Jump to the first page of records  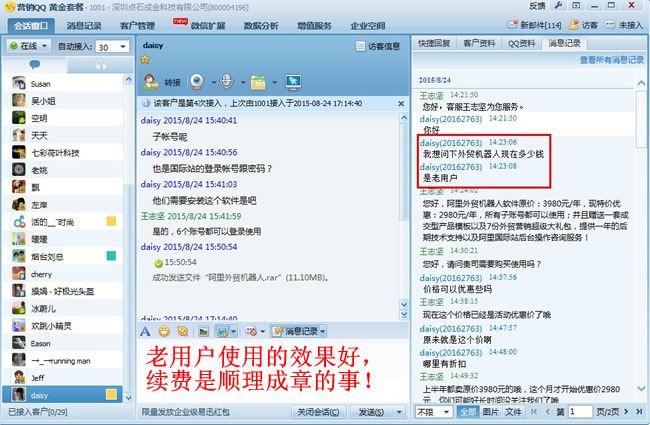534,411
